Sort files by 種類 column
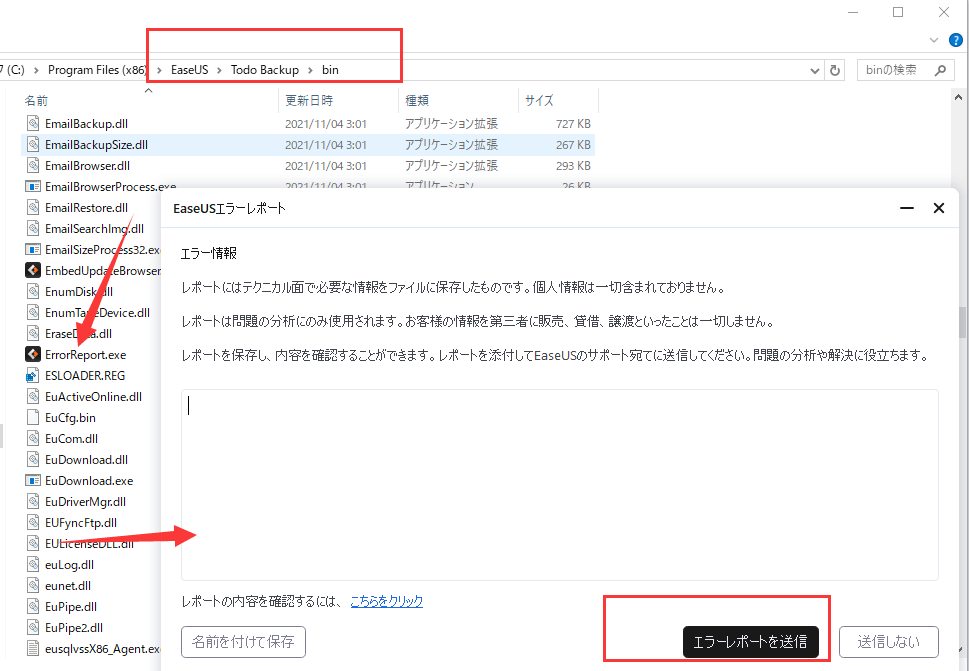Image resolution: width=969 pixels, height=671 pixels. (417, 100)
